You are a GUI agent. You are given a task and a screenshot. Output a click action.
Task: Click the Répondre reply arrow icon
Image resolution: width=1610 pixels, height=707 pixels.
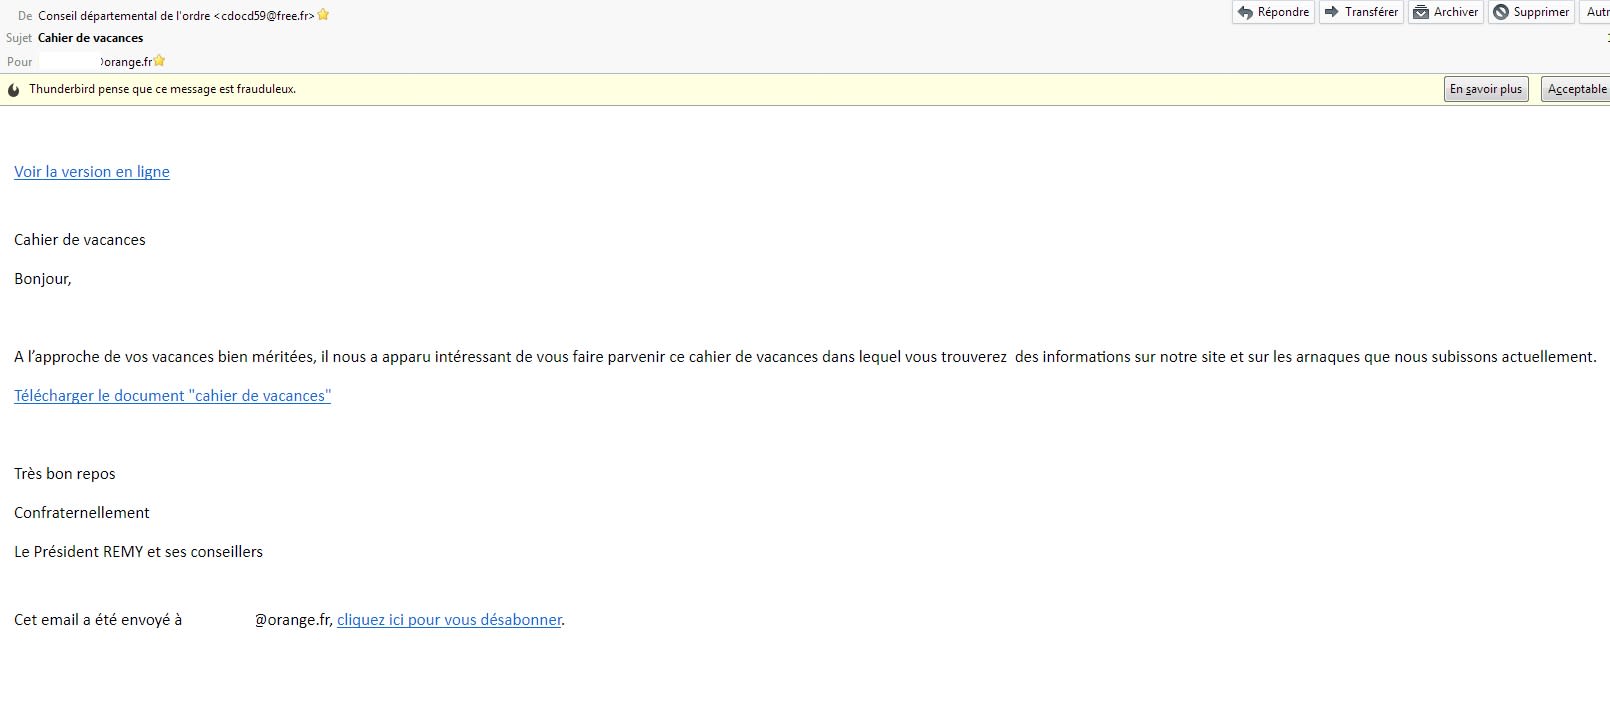(x=1245, y=13)
